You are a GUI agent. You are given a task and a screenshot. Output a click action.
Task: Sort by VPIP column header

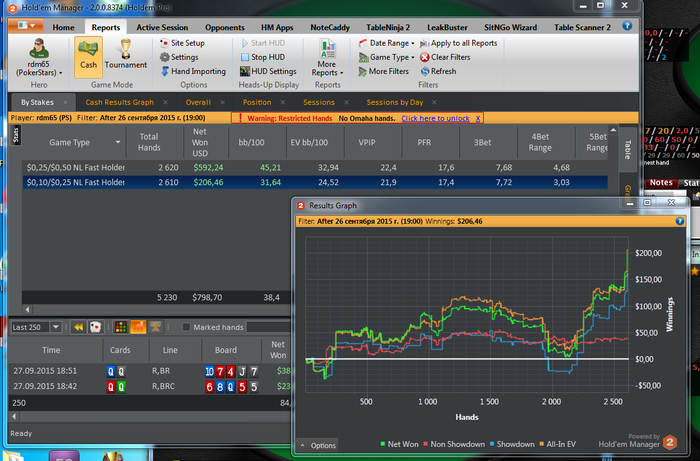tap(367, 142)
